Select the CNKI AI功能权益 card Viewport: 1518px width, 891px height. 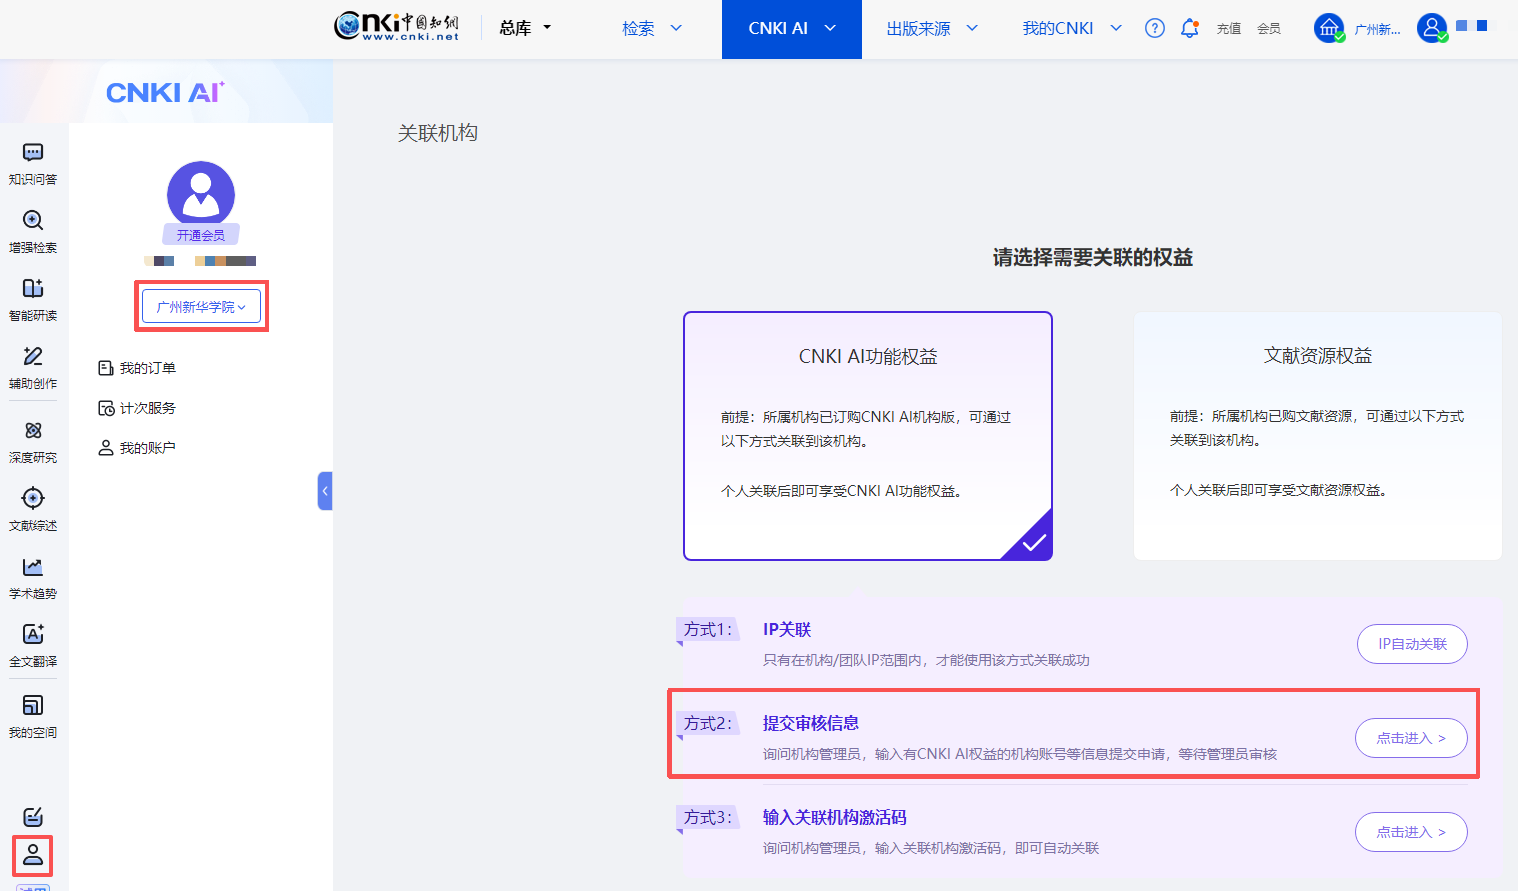pyautogui.click(x=867, y=435)
